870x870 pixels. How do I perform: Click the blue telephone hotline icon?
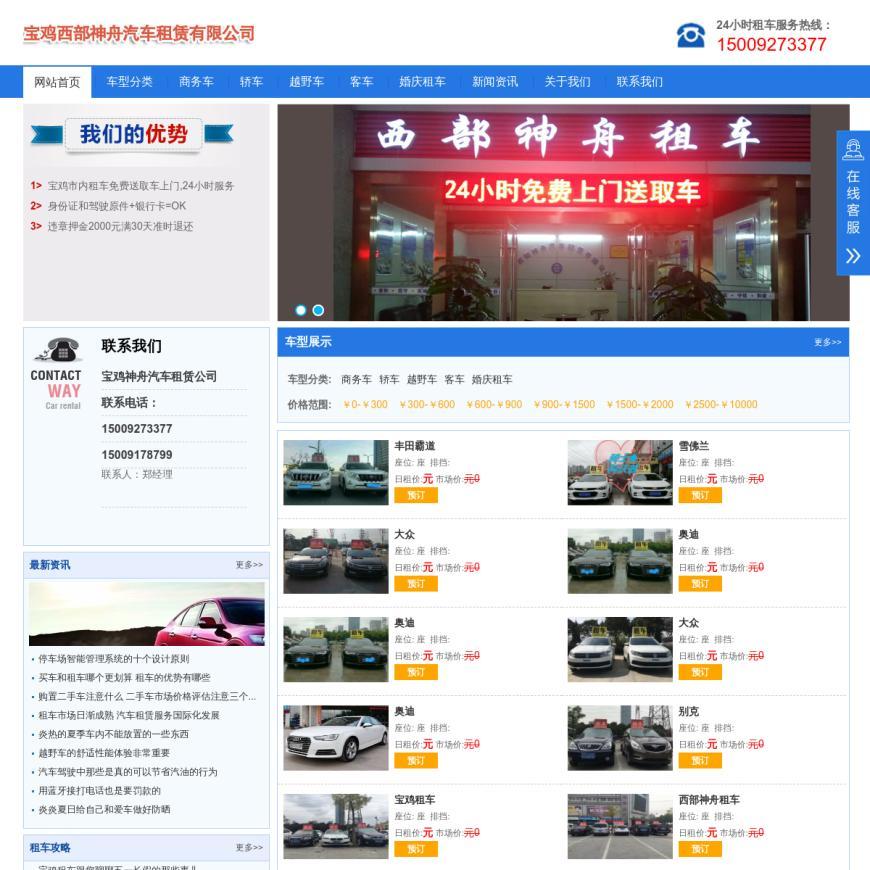[690, 36]
